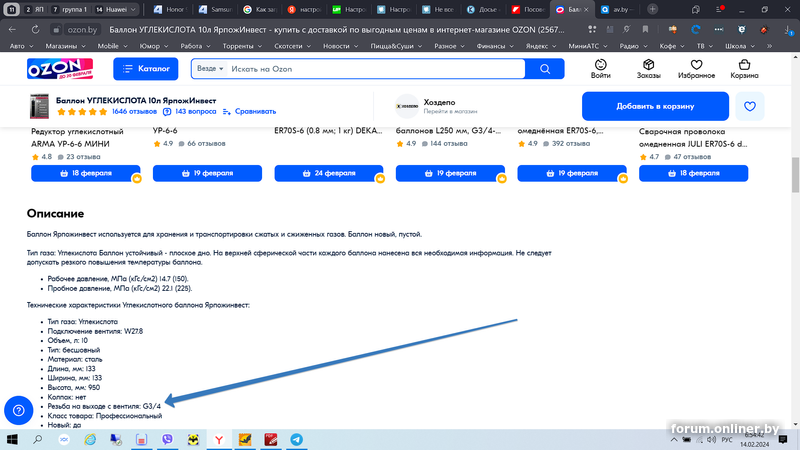Open the Избранное favorites icon
Image resolution: width=800 pixels, height=450 pixels.
click(x=696, y=69)
